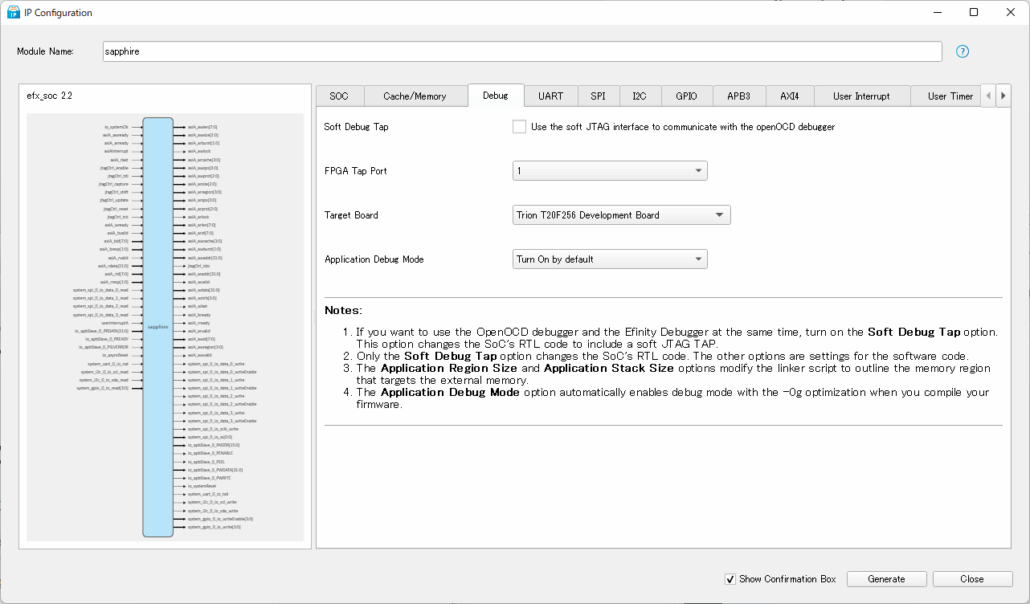The width and height of the screenshot is (1030, 604).
Task: Open the UART tab
Action: click(x=550, y=96)
